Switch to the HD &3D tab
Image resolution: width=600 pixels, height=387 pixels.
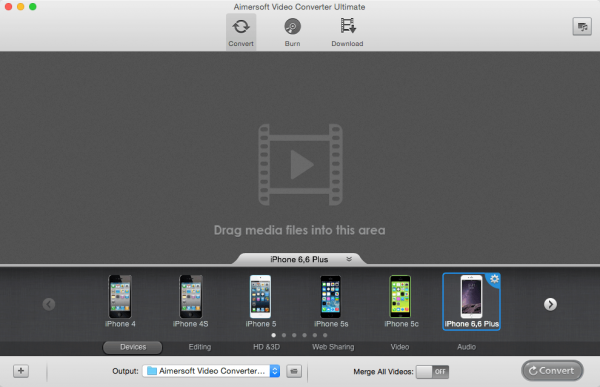point(266,347)
